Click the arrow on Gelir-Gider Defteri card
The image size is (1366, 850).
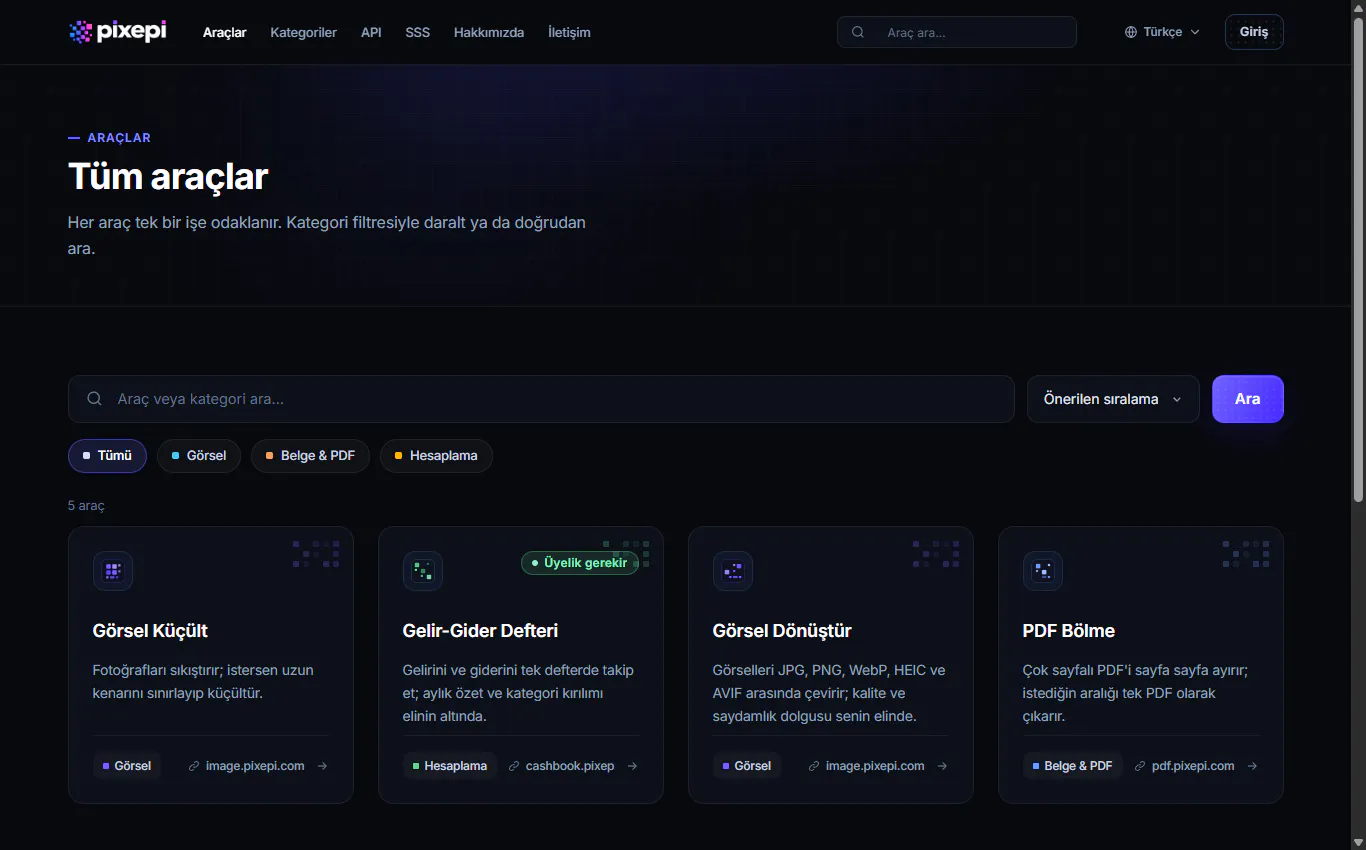click(x=632, y=766)
